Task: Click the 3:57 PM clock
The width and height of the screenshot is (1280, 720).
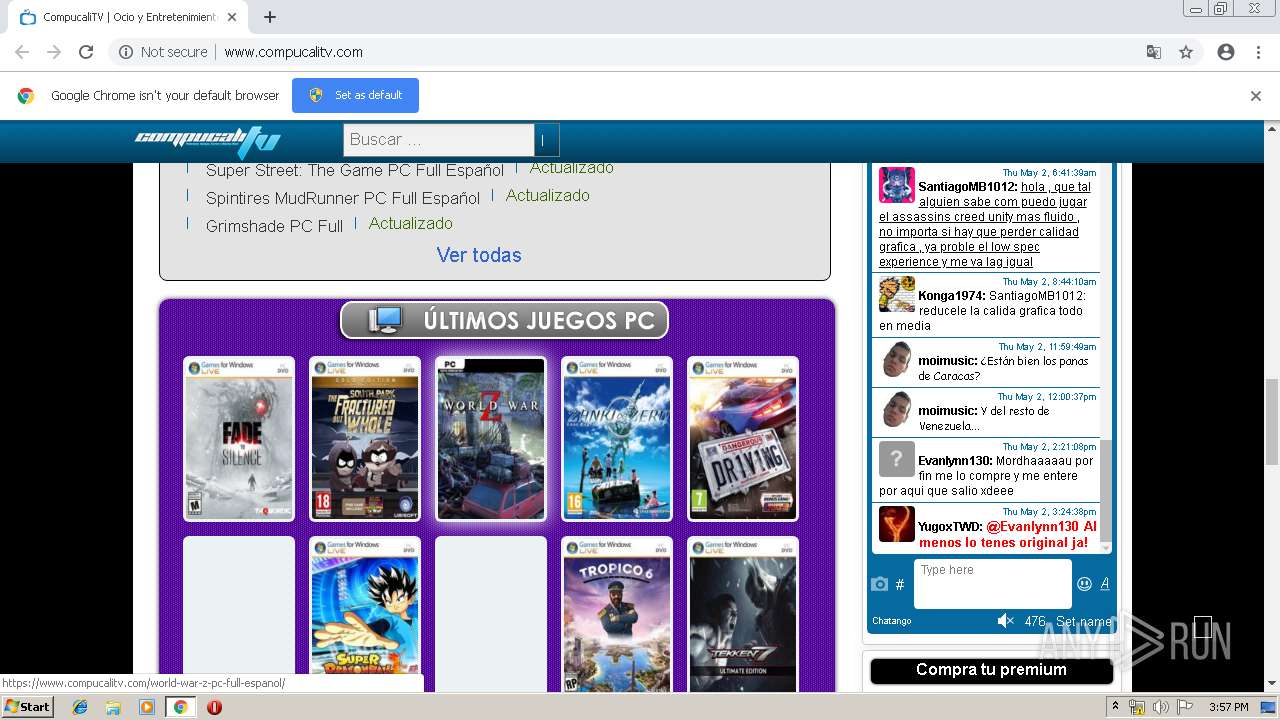Action: coord(1228,707)
